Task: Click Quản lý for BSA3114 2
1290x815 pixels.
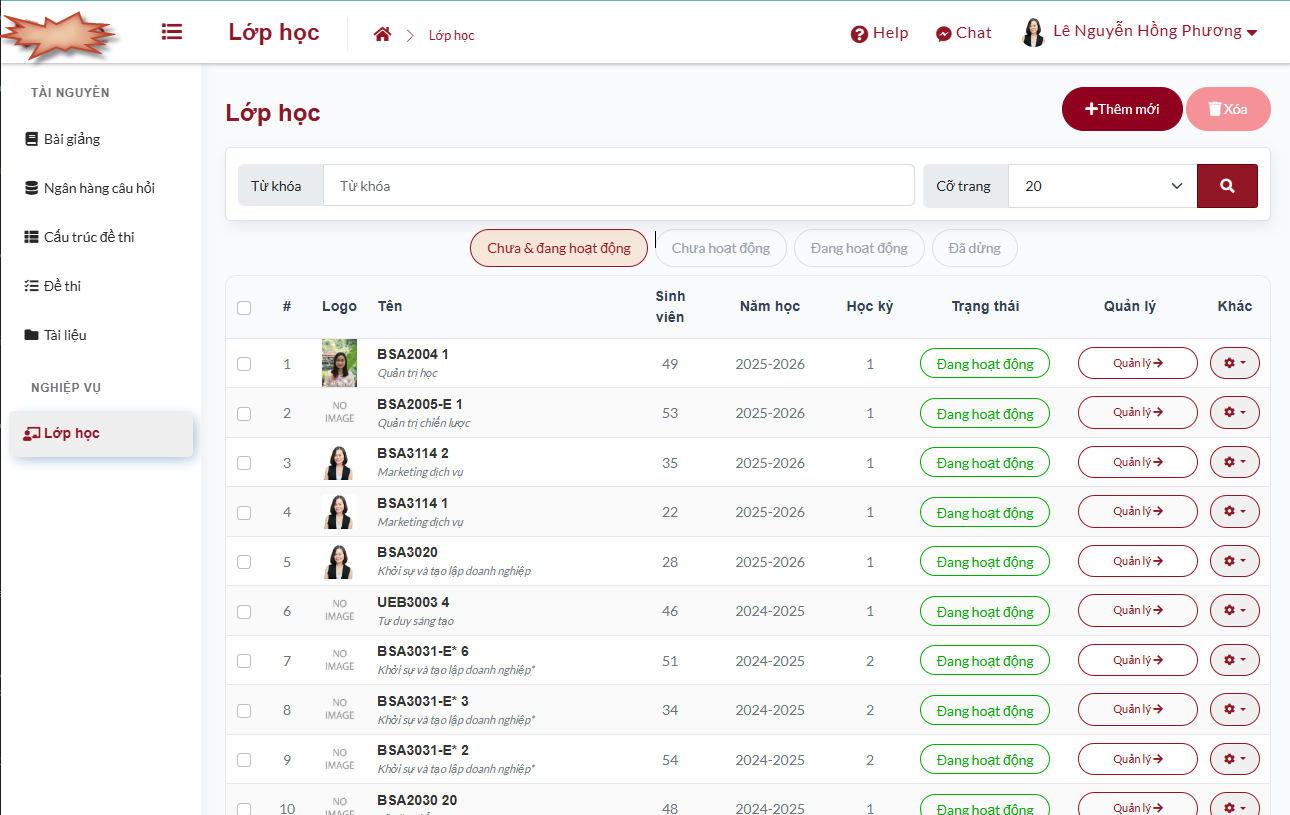Action: (x=1137, y=463)
